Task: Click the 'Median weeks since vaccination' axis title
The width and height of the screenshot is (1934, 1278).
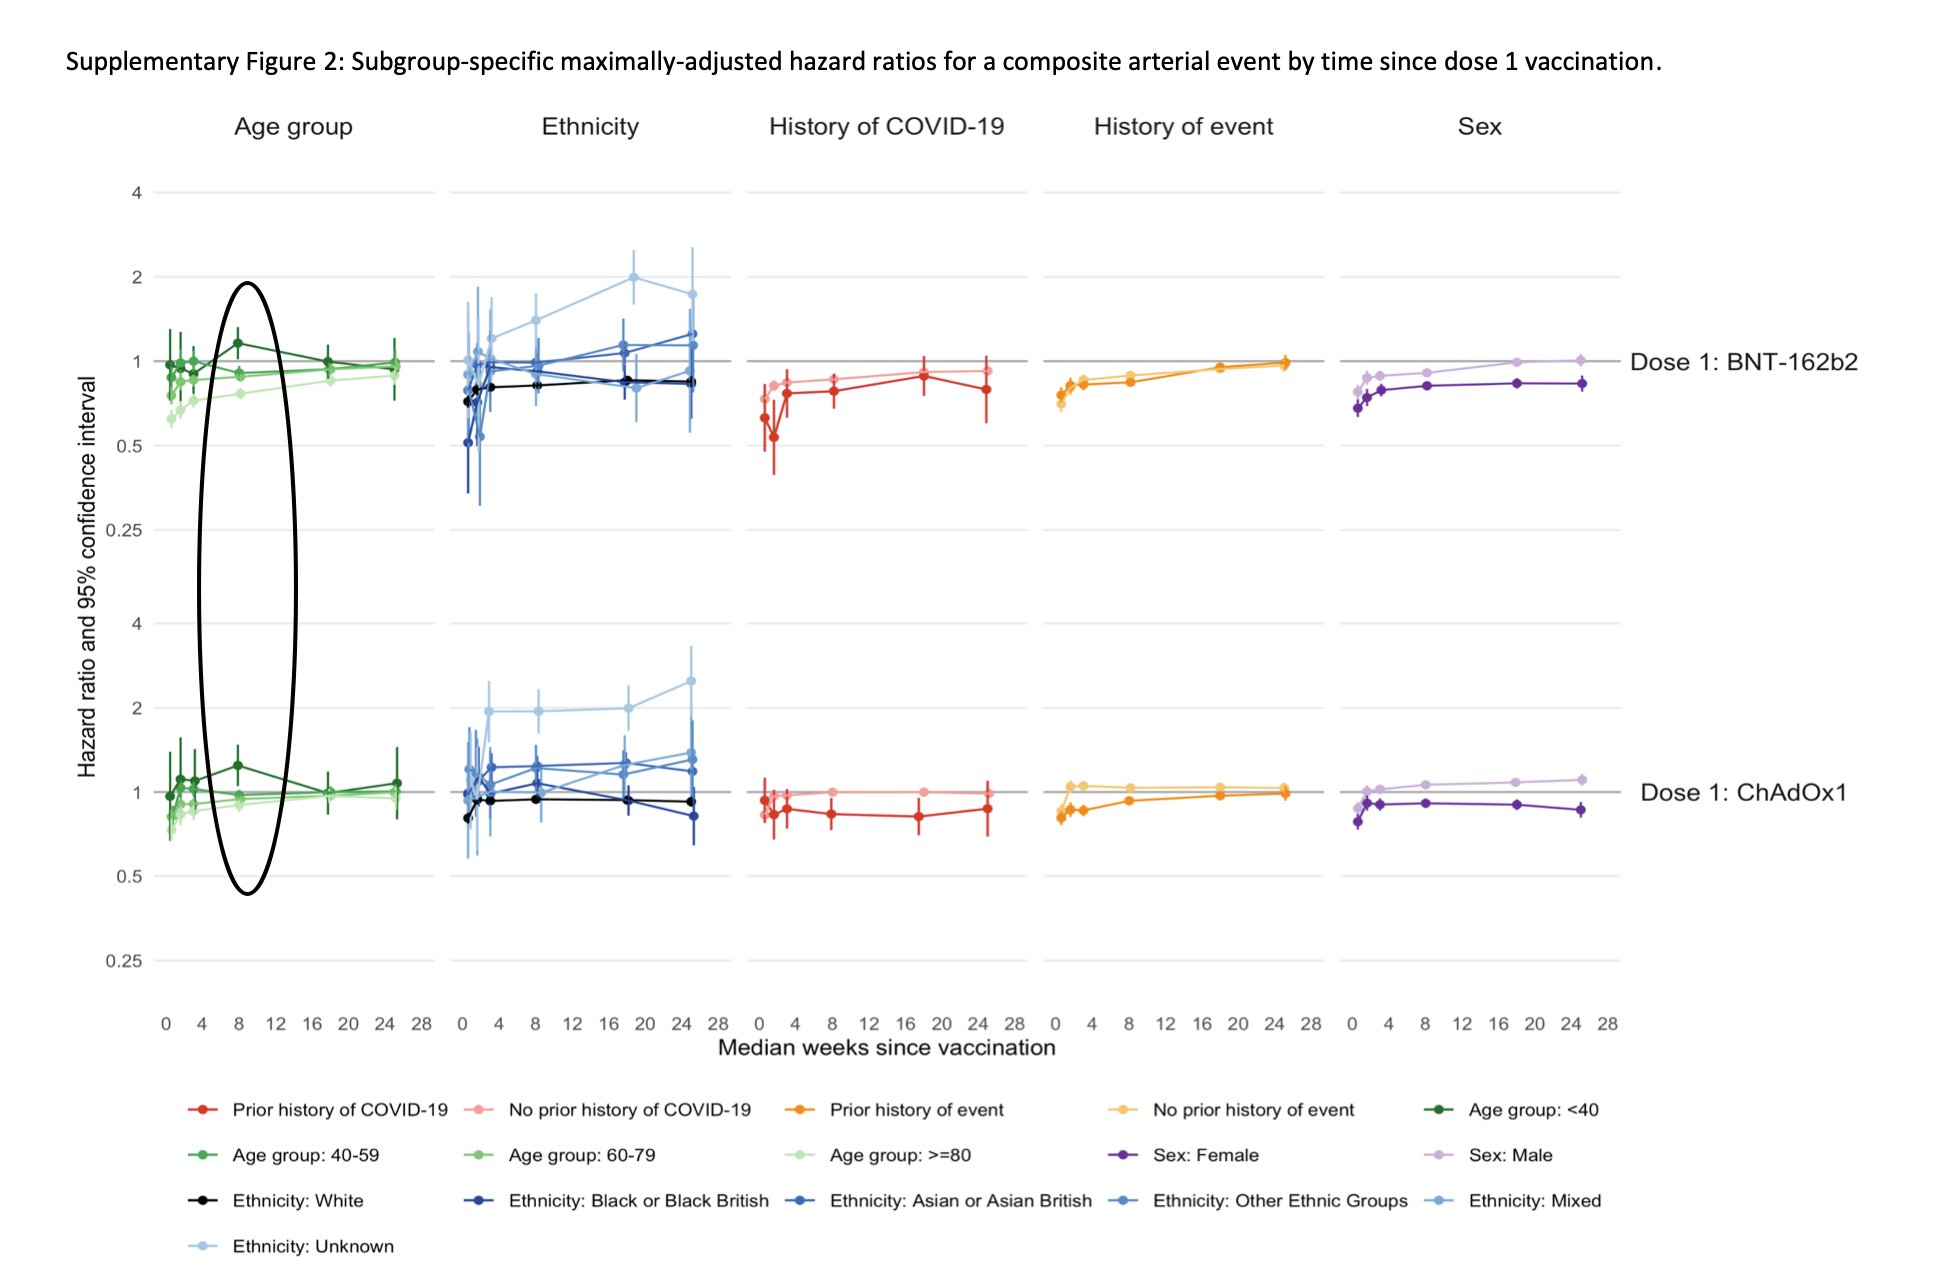Action: pos(886,1048)
